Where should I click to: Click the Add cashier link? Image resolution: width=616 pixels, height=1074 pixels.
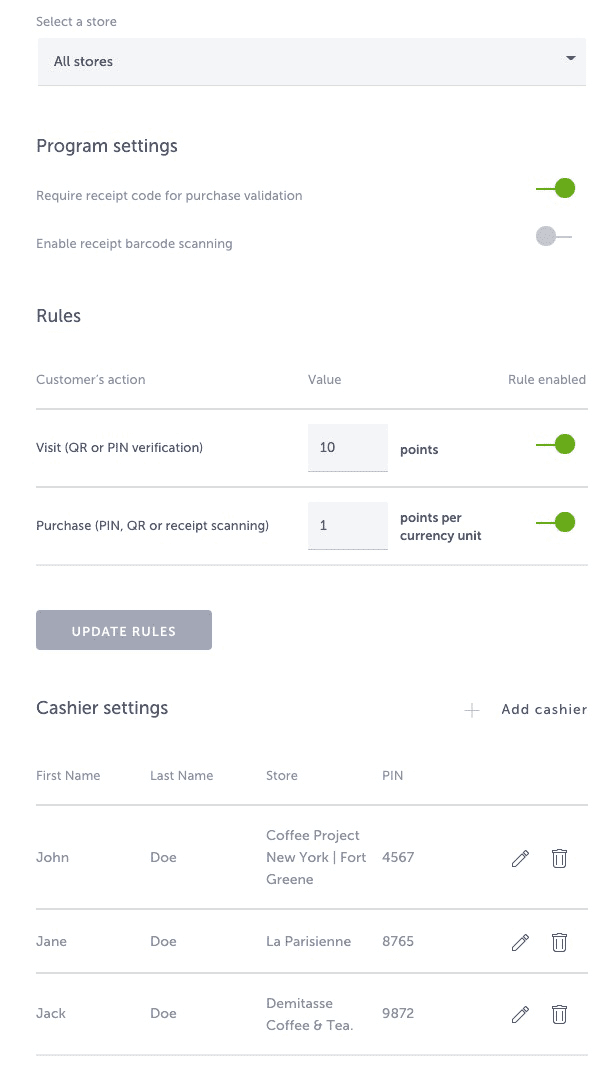click(x=544, y=709)
